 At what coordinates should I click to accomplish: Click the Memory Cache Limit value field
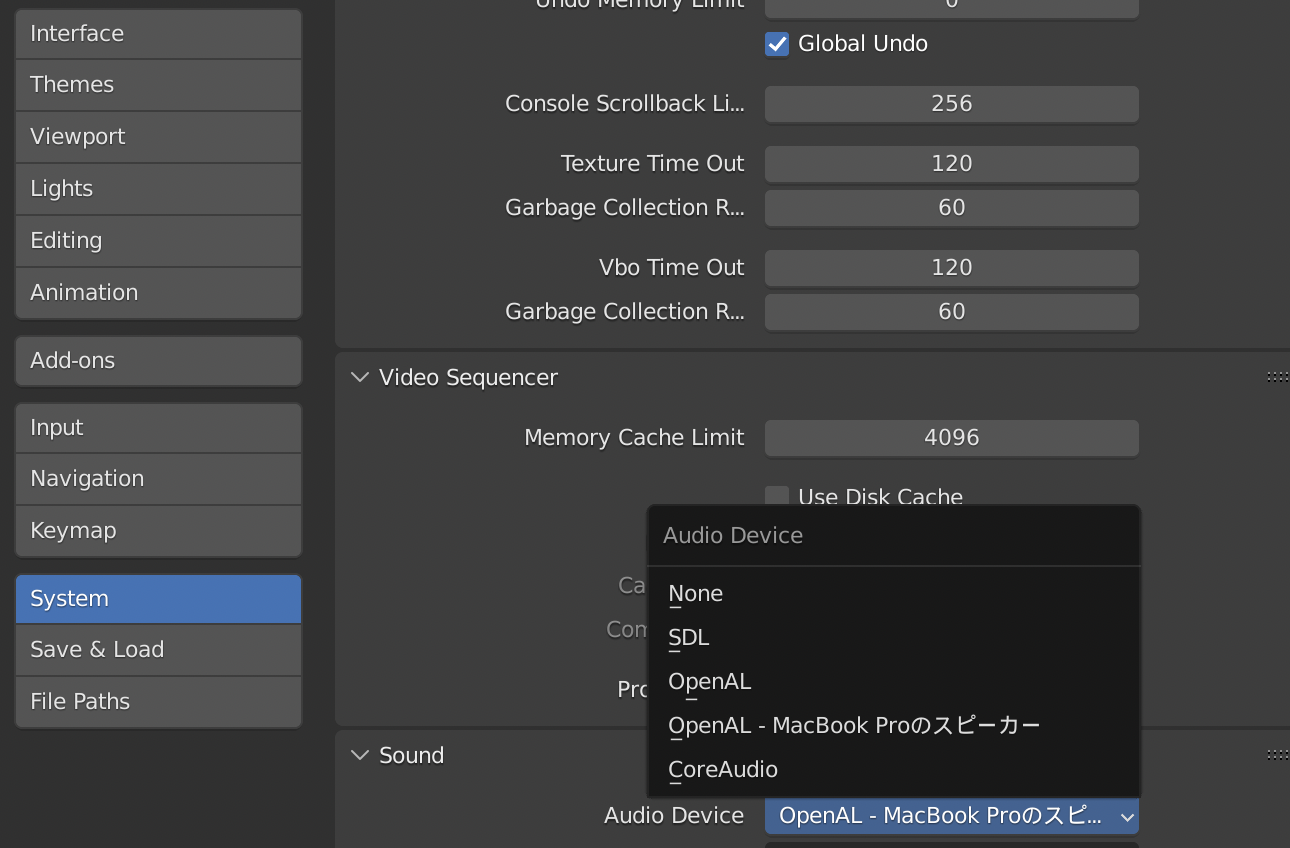pos(951,438)
